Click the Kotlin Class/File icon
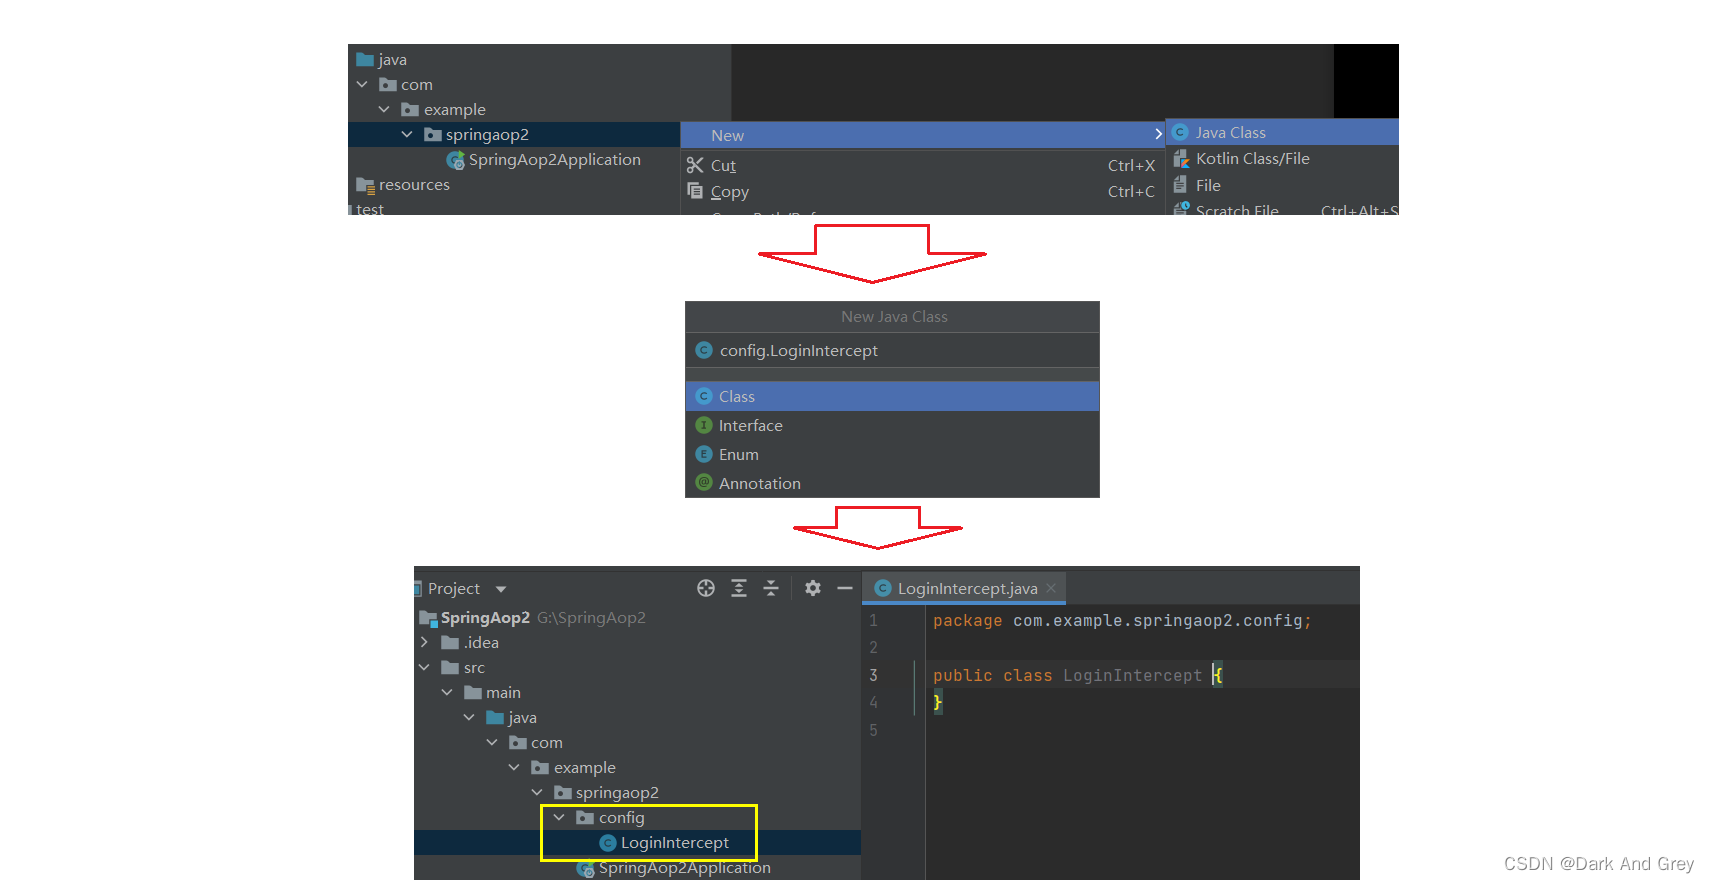Viewport: 1710px width, 883px height. (1181, 158)
